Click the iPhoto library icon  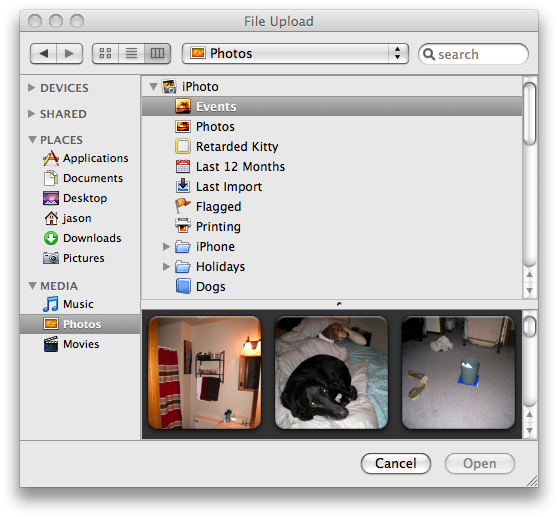(169, 86)
